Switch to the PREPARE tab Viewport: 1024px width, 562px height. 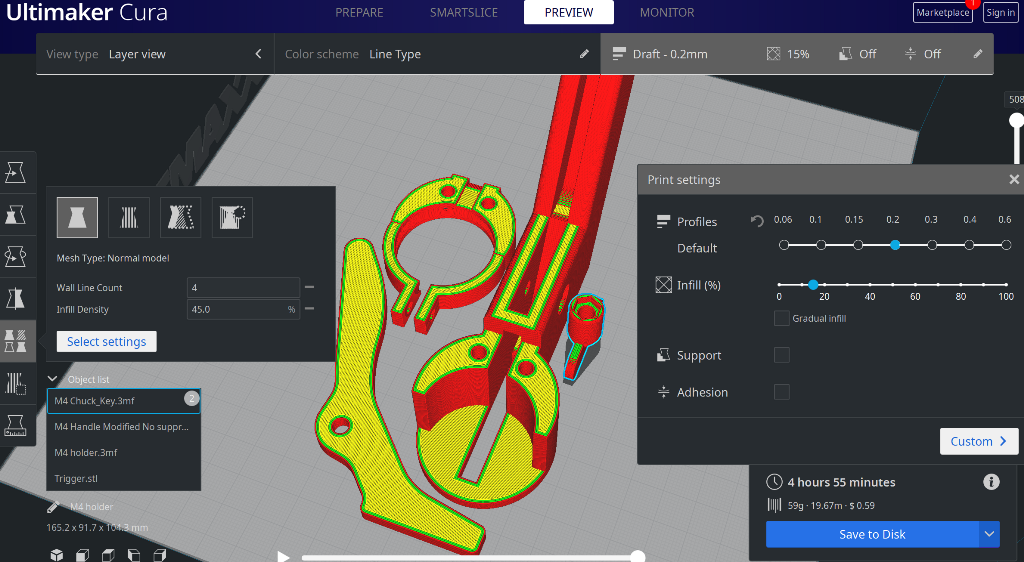pyautogui.click(x=360, y=13)
